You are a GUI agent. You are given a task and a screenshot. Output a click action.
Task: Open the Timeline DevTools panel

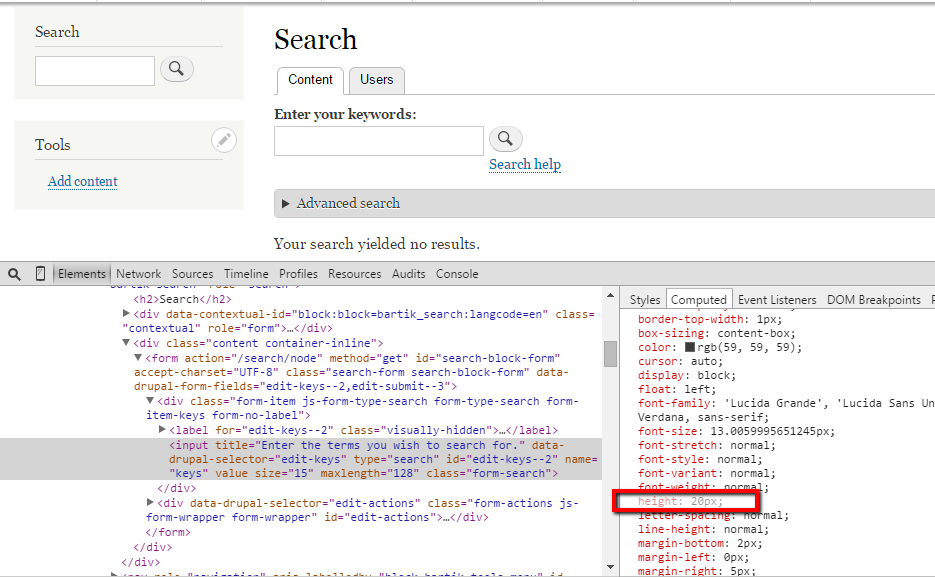click(x=246, y=274)
